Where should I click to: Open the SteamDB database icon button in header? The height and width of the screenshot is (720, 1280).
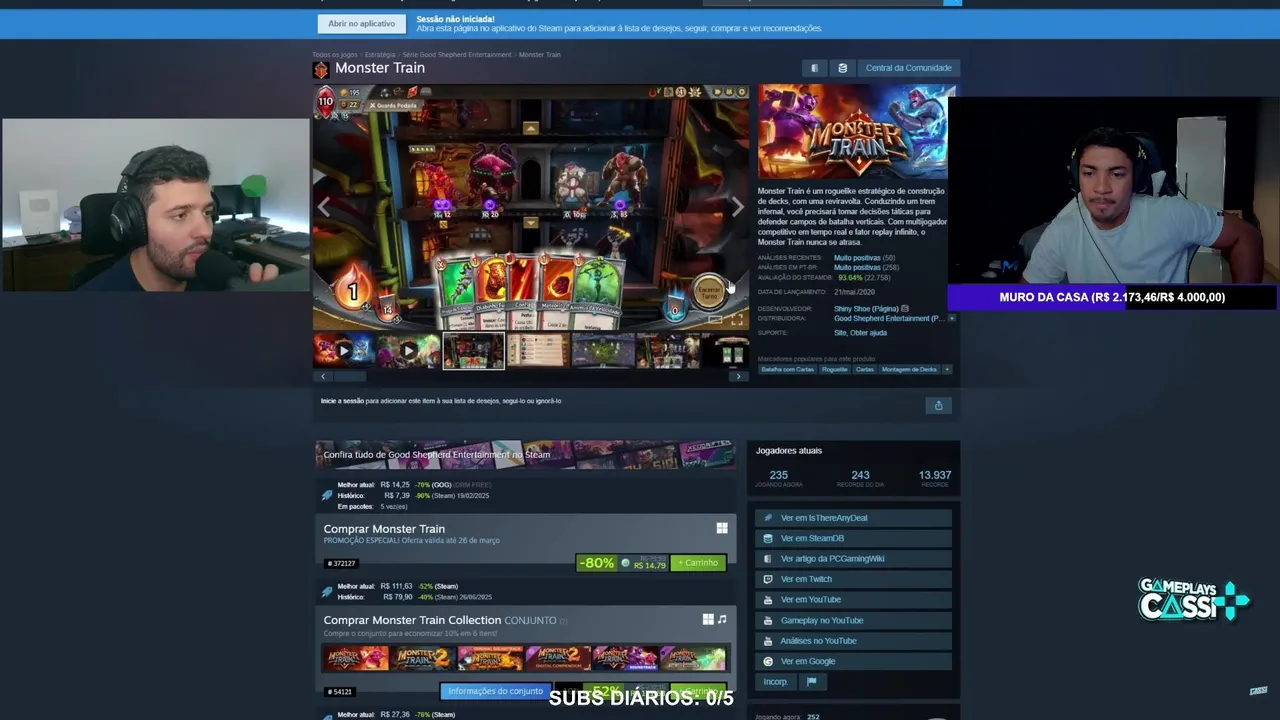click(x=842, y=68)
